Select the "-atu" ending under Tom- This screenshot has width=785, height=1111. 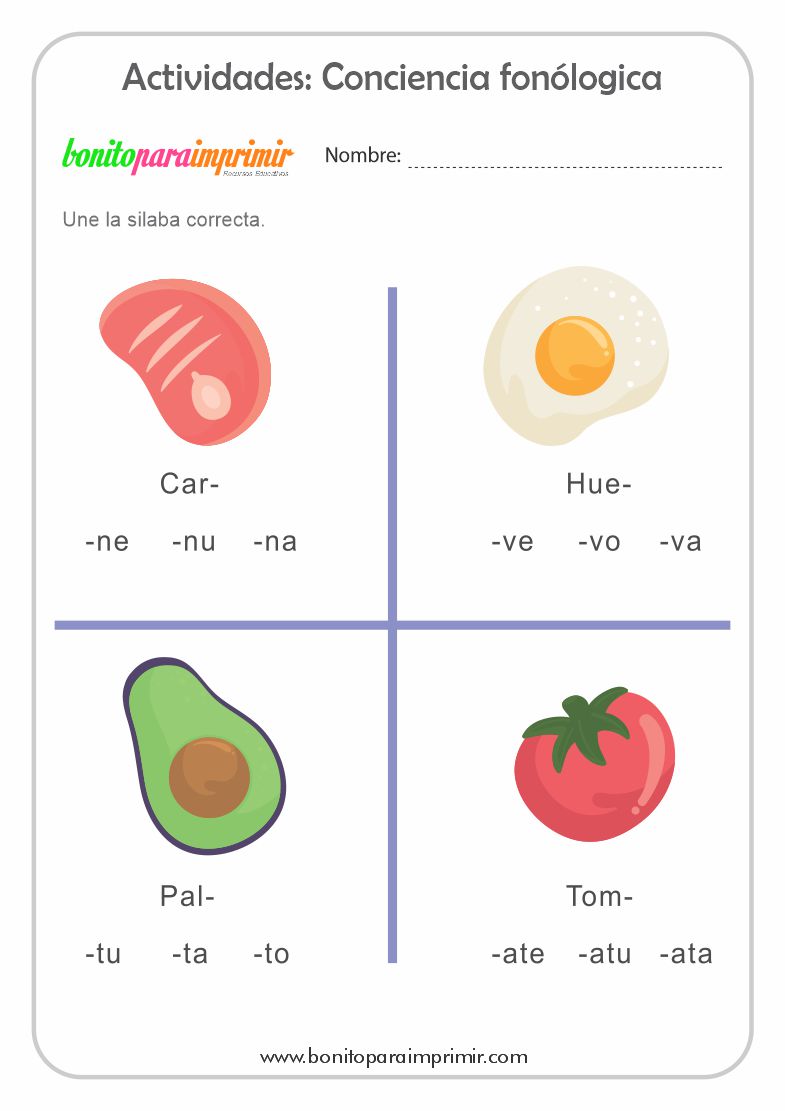tap(605, 954)
